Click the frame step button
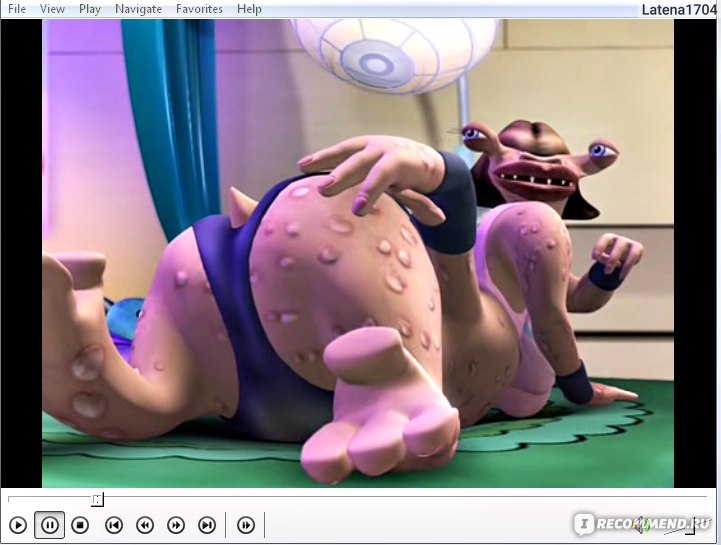The height and width of the screenshot is (545, 721). [x=246, y=525]
